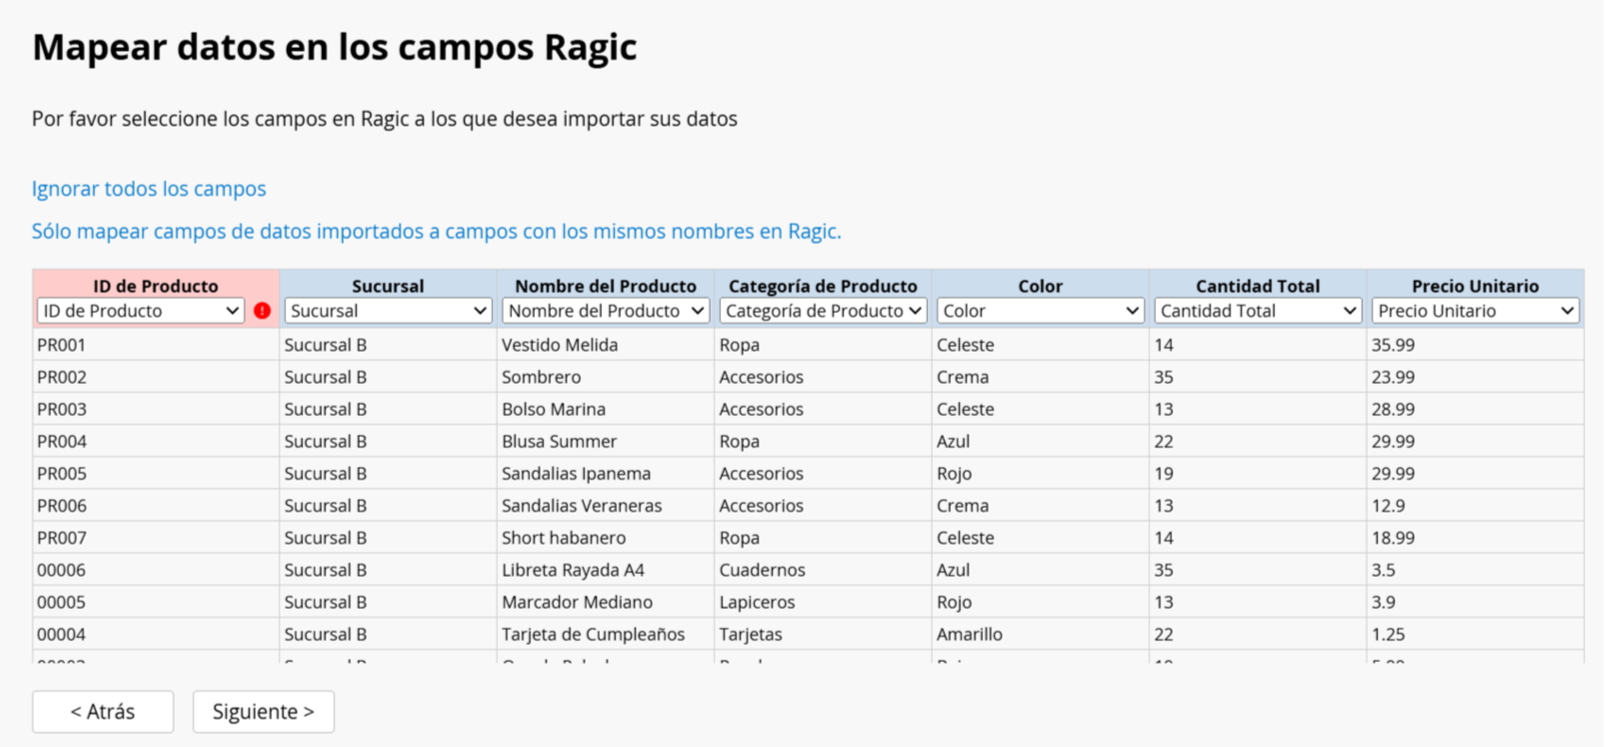The height and width of the screenshot is (747, 1609).
Task: Click the Libreta Rayada A4 cell
Action: 605,570
